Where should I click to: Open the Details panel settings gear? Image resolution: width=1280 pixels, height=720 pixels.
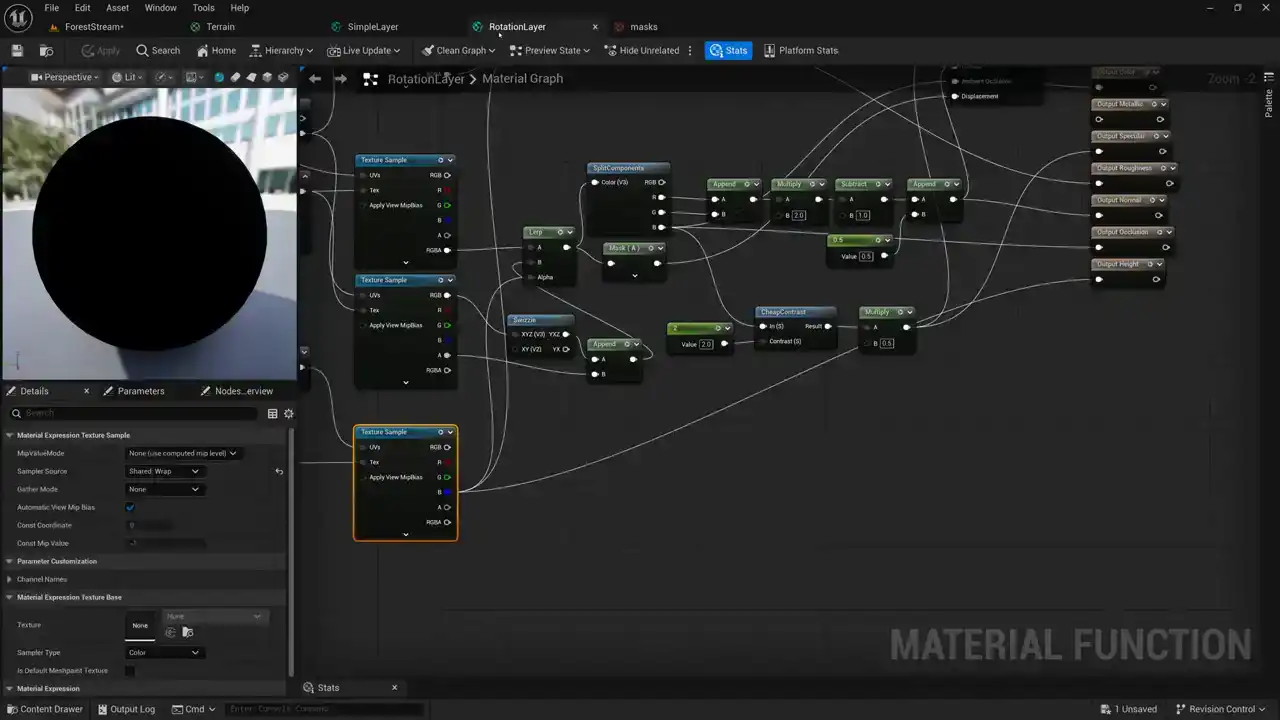[289, 414]
